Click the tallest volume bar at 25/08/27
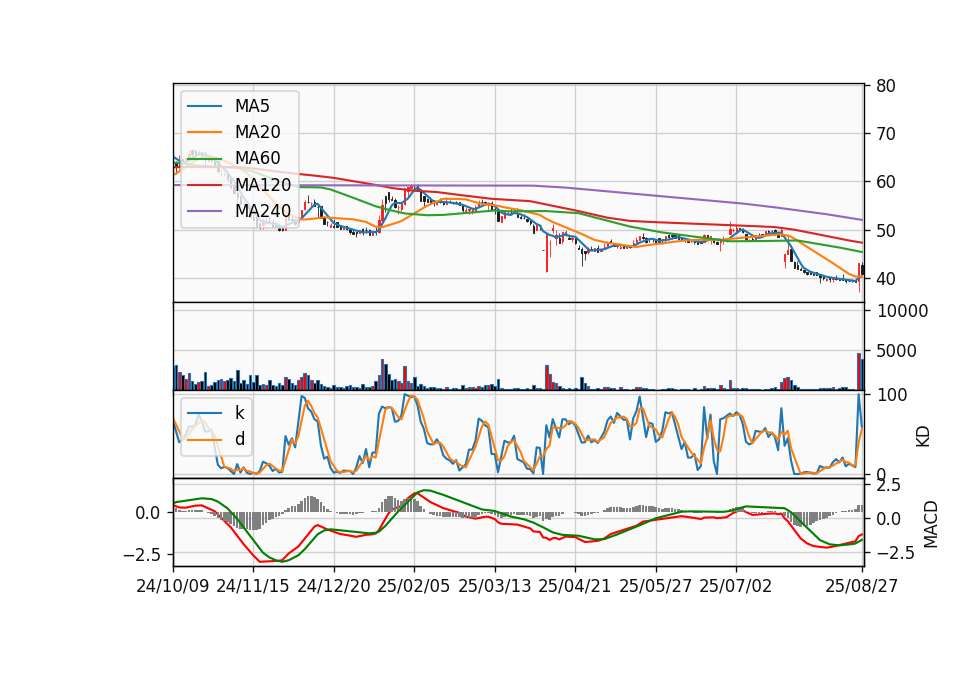 tap(859, 372)
